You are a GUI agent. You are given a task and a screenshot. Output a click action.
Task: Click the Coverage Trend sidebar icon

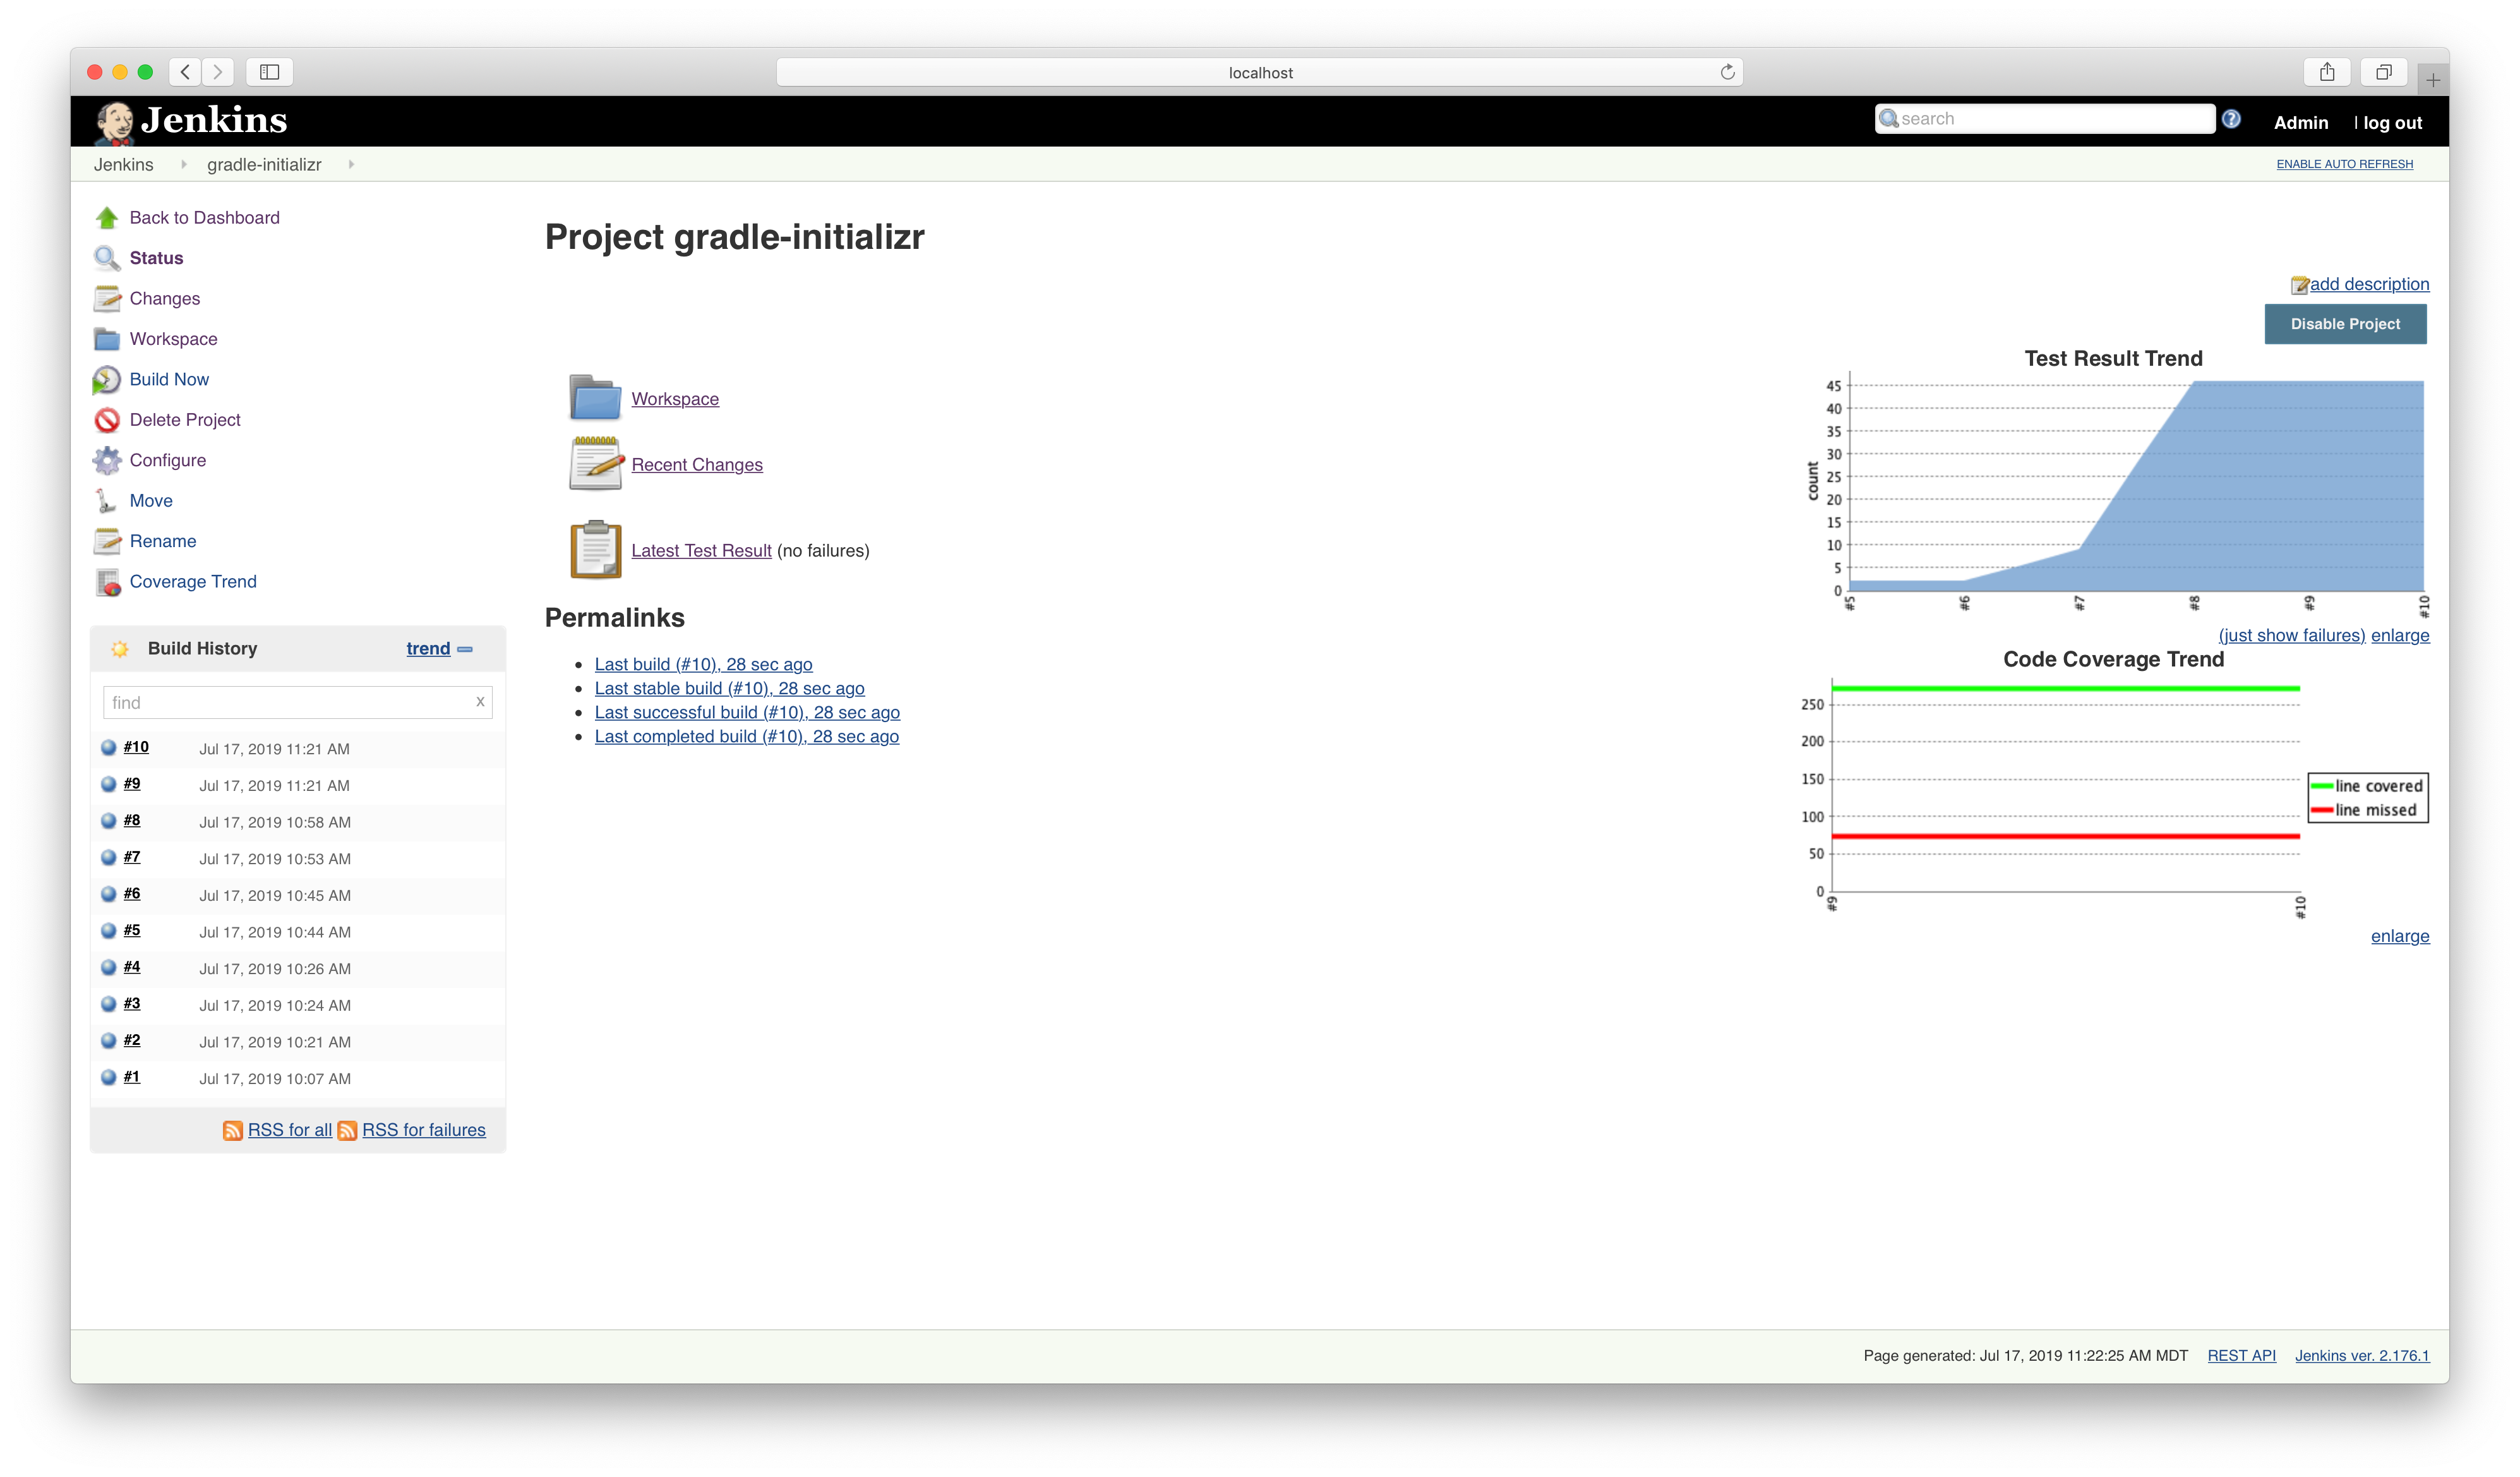(x=107, y=582)
